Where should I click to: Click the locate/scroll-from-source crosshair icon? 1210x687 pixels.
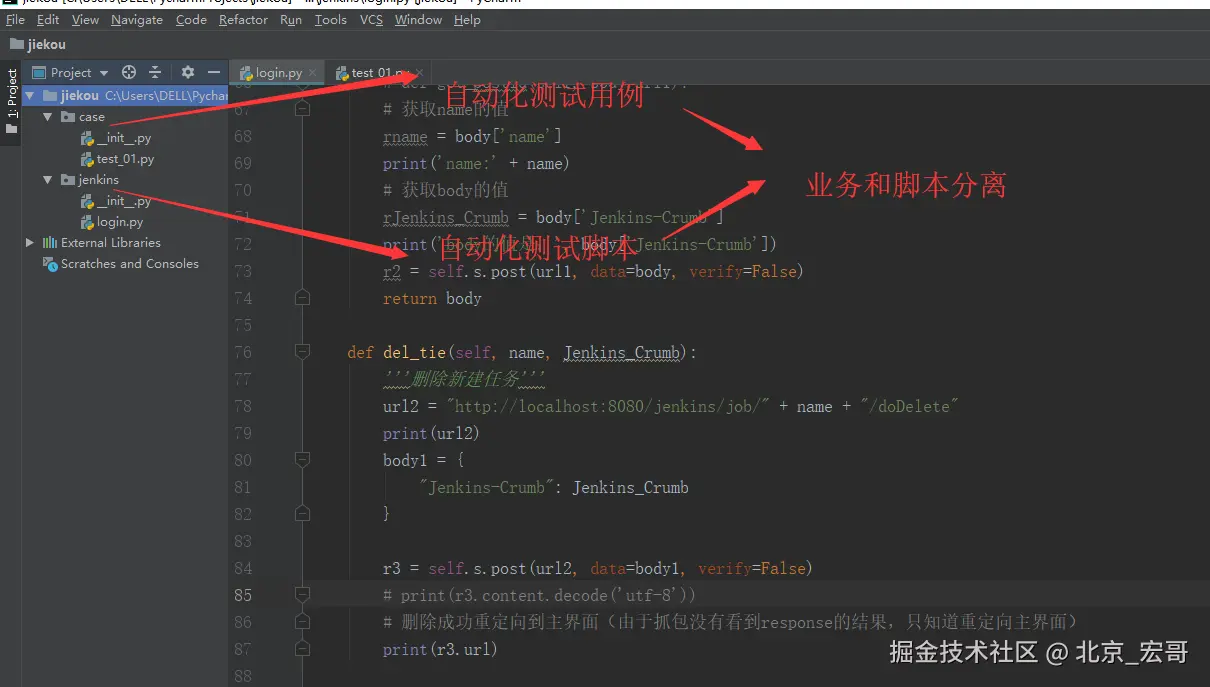pyautogui.click(x=128, y=72)
